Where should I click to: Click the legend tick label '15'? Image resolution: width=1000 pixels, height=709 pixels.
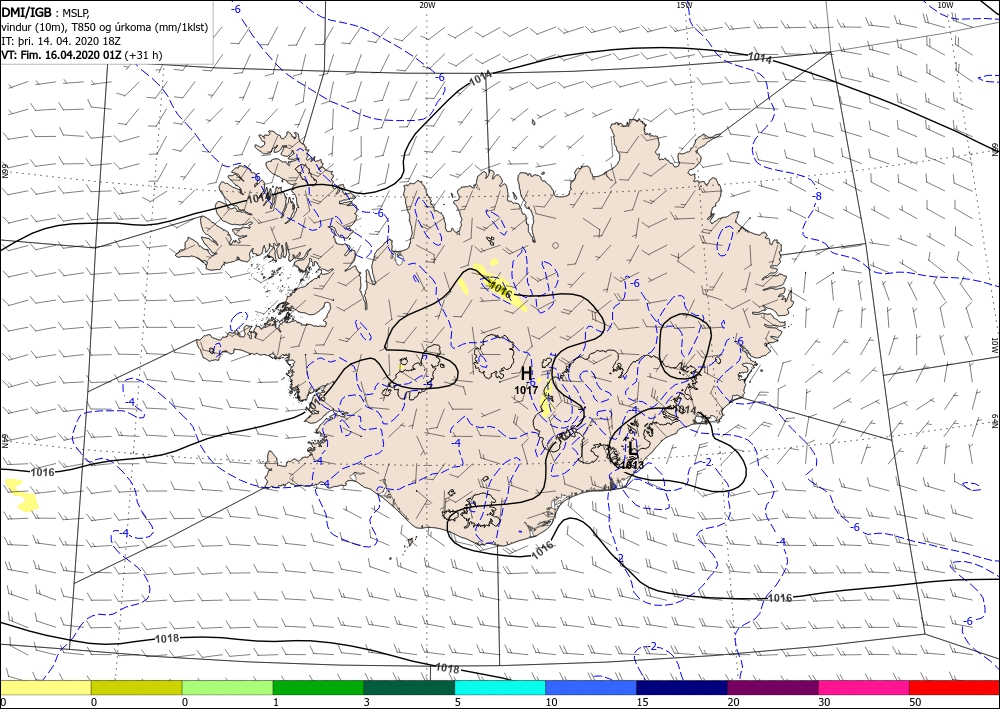[642, 702]
